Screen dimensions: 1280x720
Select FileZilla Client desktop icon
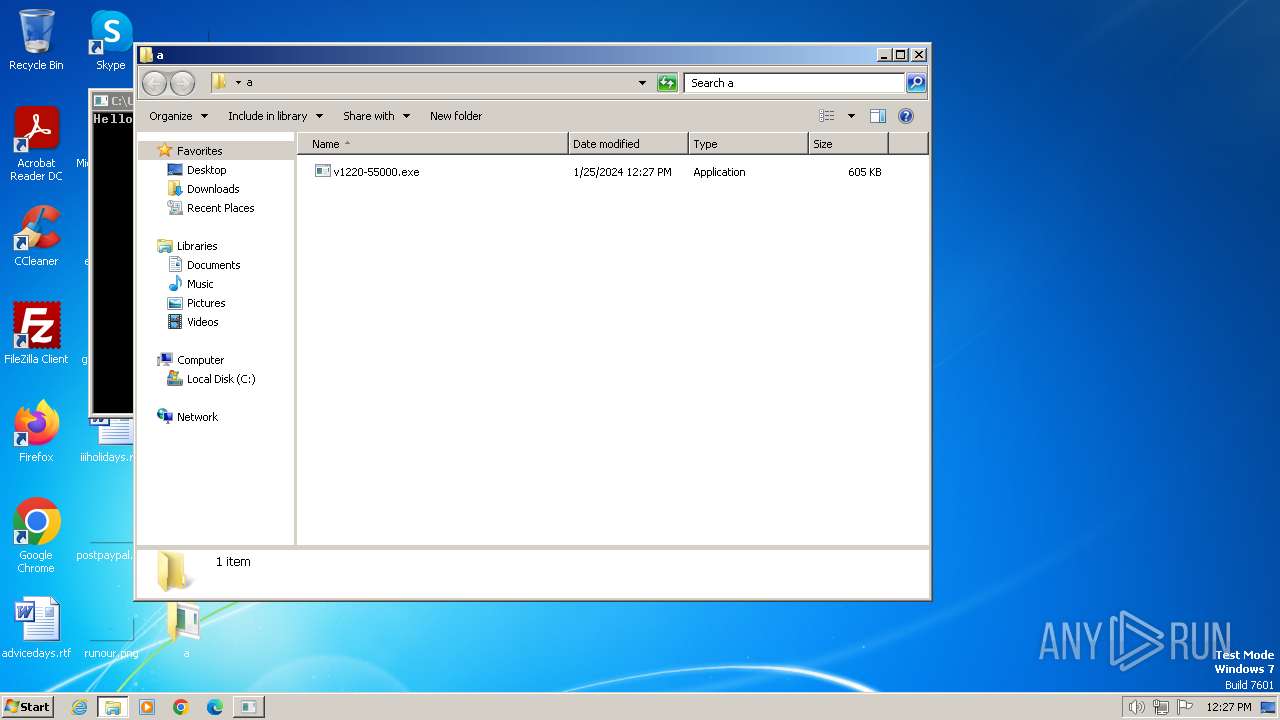tap(36, 333)
